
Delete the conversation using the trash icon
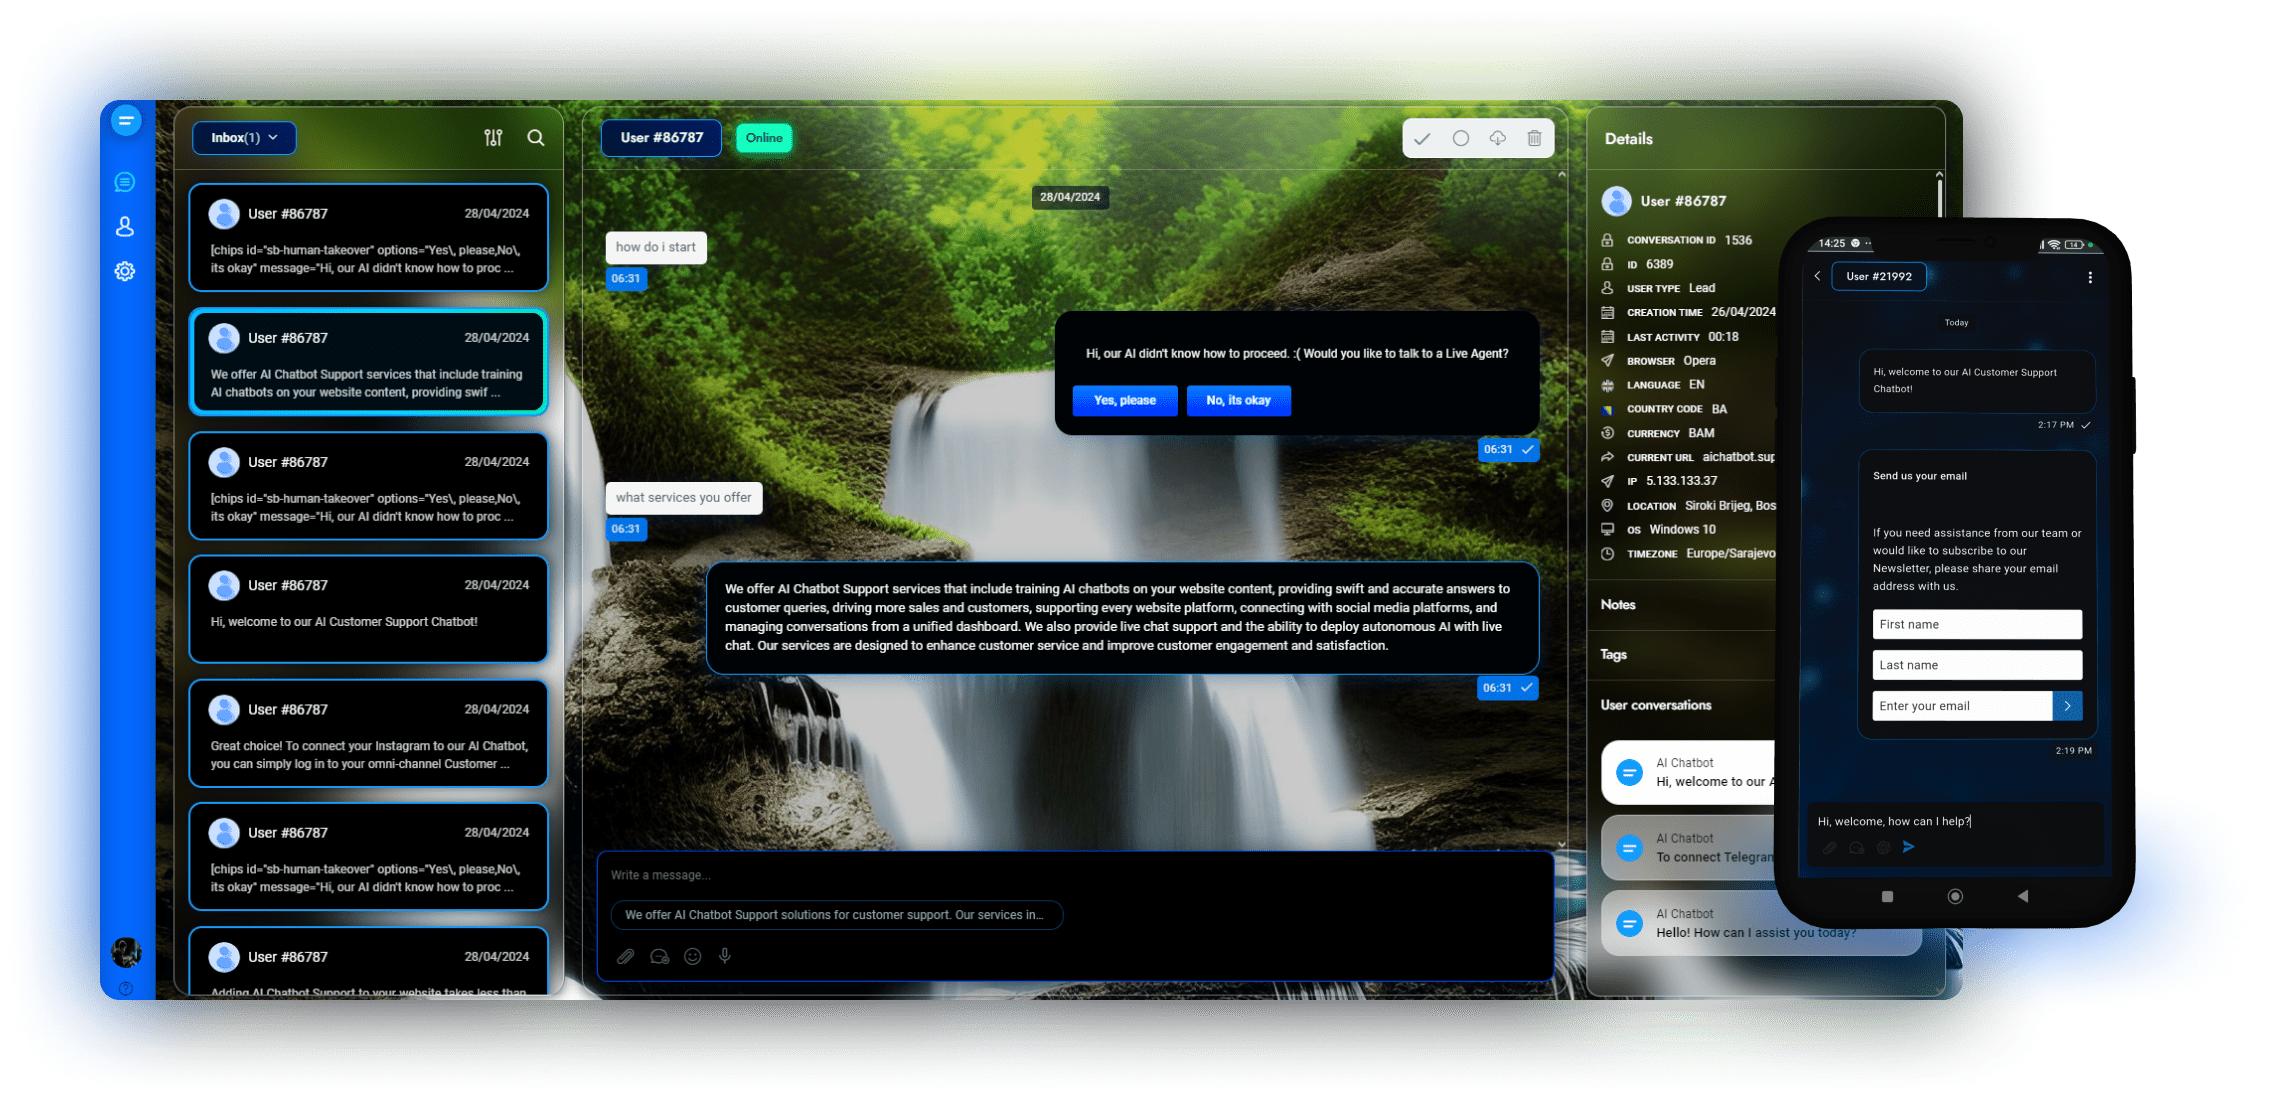[x=1535, y=138]
